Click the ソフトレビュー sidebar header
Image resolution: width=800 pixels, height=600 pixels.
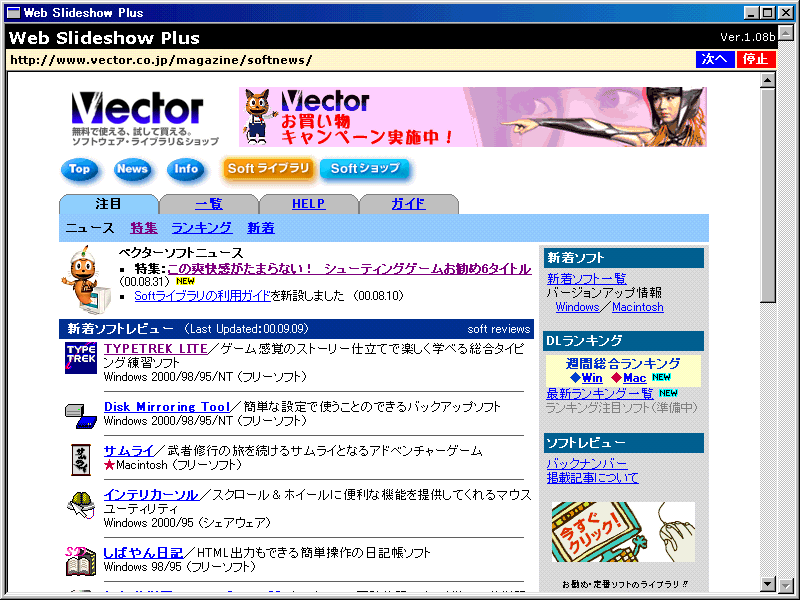pos(623,443)
